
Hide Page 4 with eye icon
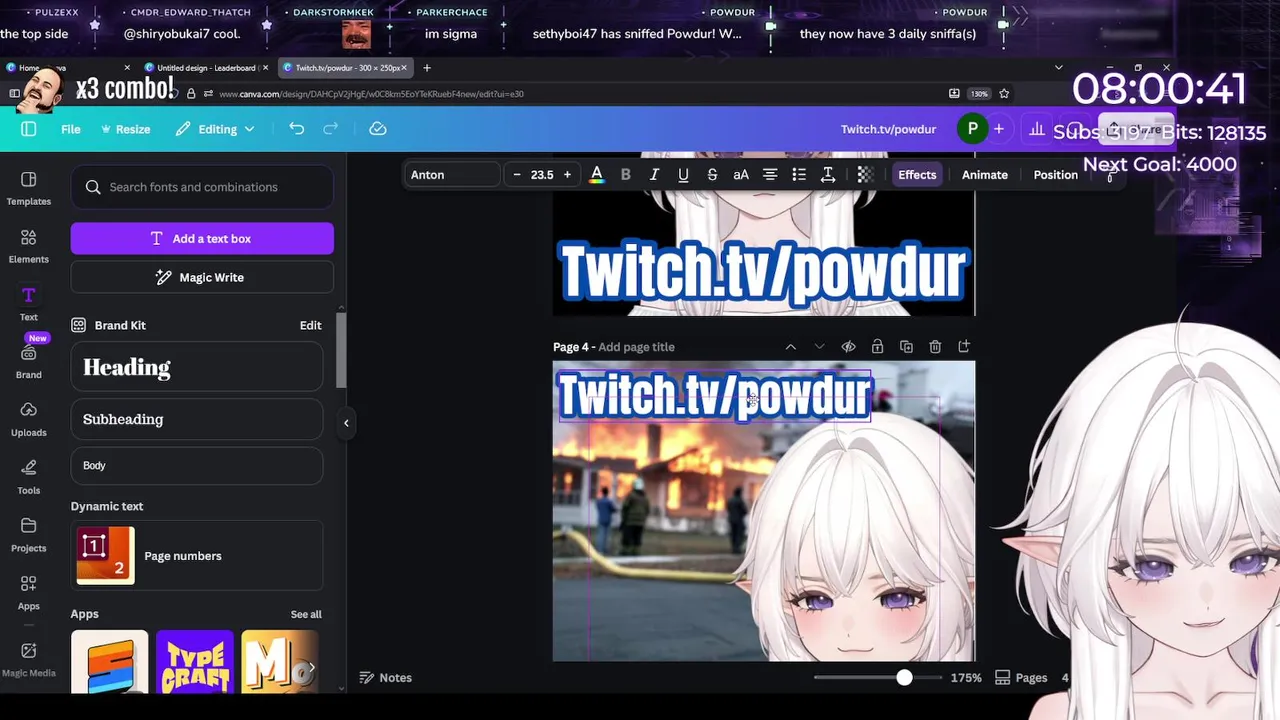point(848,347)
